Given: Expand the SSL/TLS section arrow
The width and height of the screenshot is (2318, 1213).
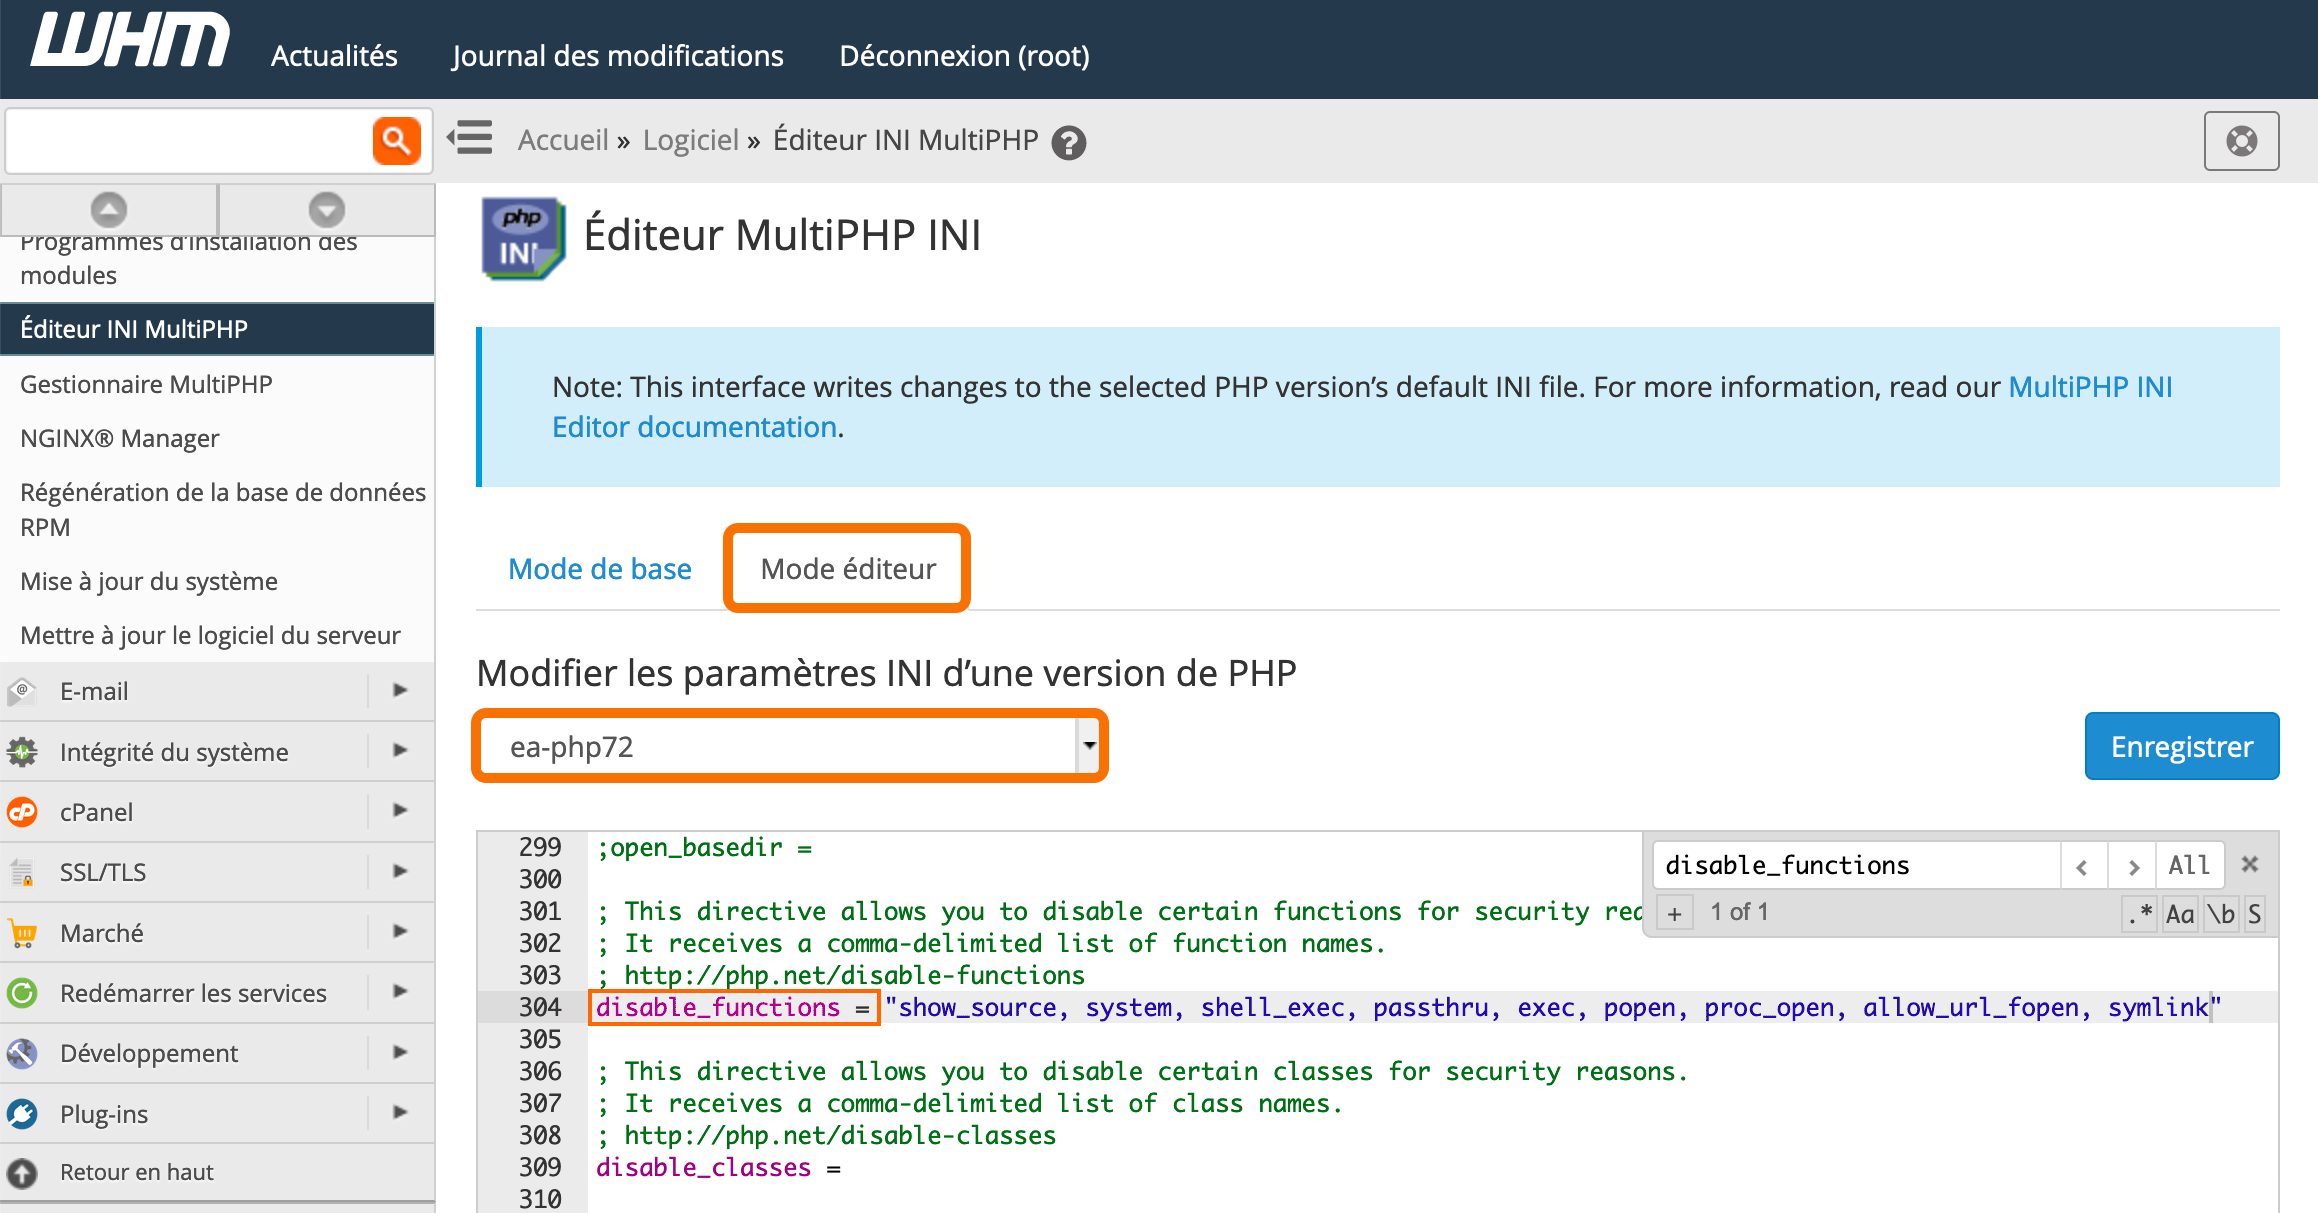Looking at the screenshot, I should 400,871.
